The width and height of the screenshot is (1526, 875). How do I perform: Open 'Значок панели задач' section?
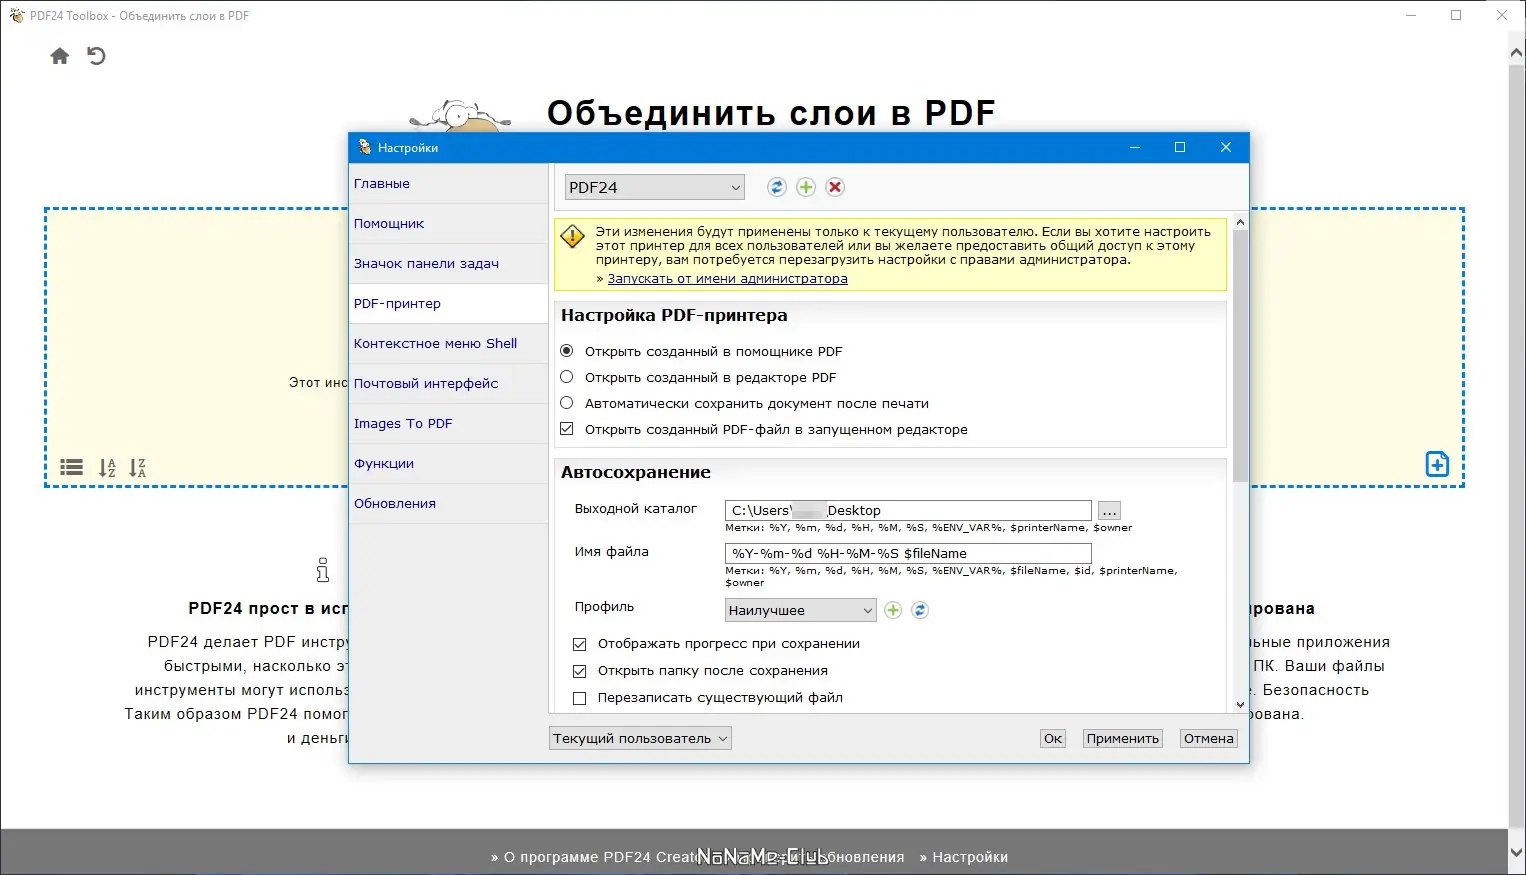[x=448, y=264]
